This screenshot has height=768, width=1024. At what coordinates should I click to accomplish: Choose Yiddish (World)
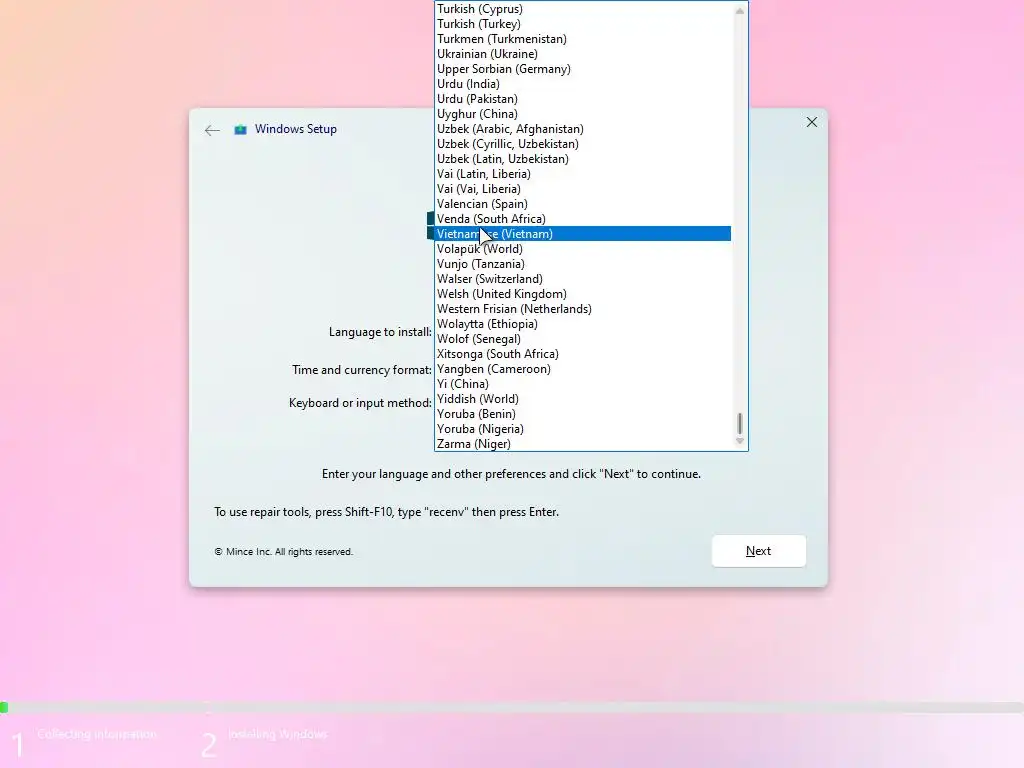[583, 400]
